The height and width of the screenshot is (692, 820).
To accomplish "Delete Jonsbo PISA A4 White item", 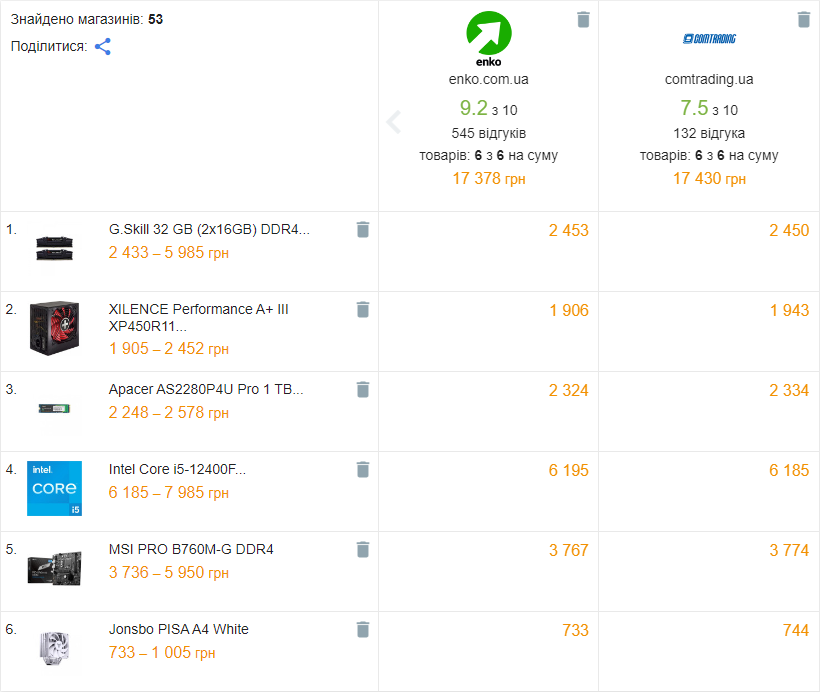I will pos(363,630).
